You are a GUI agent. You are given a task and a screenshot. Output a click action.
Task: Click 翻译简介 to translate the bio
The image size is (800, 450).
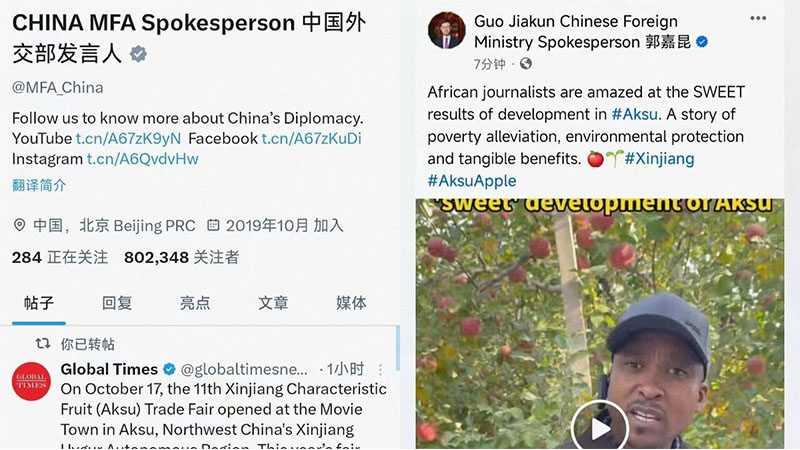click(39, 185)
